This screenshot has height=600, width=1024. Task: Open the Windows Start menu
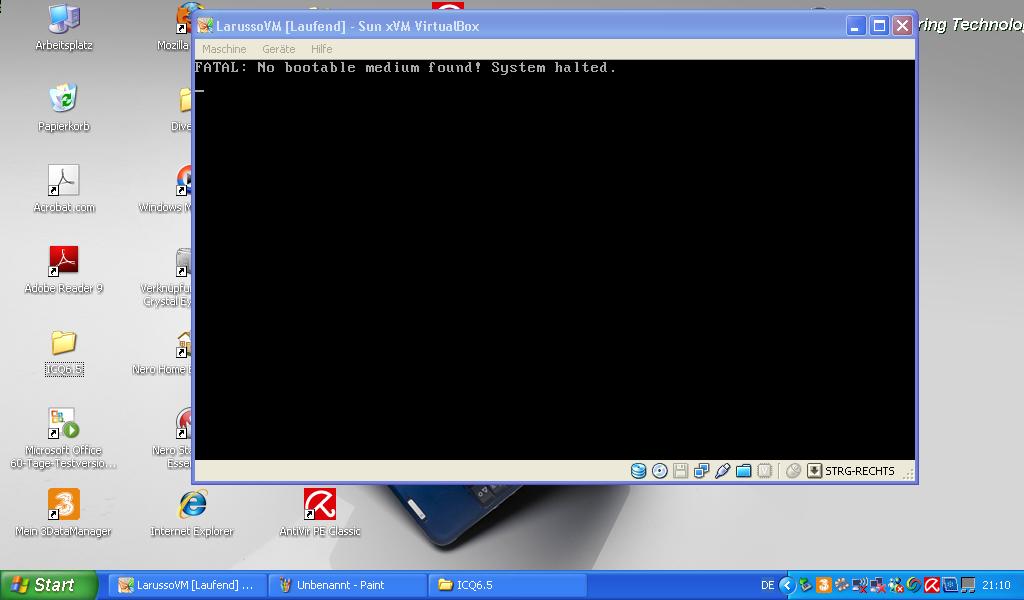point(48,585)
